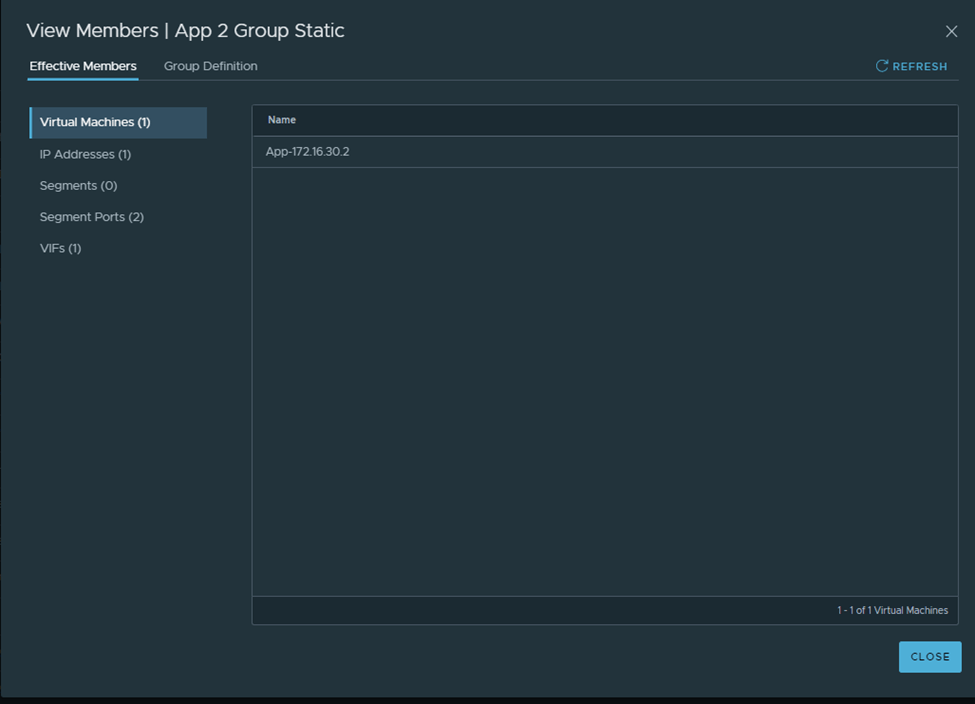The width and height of the screenshot is (975, 704).
Task: Click the blank footer area left of CLOSE
Action: (x=500, y=657)
